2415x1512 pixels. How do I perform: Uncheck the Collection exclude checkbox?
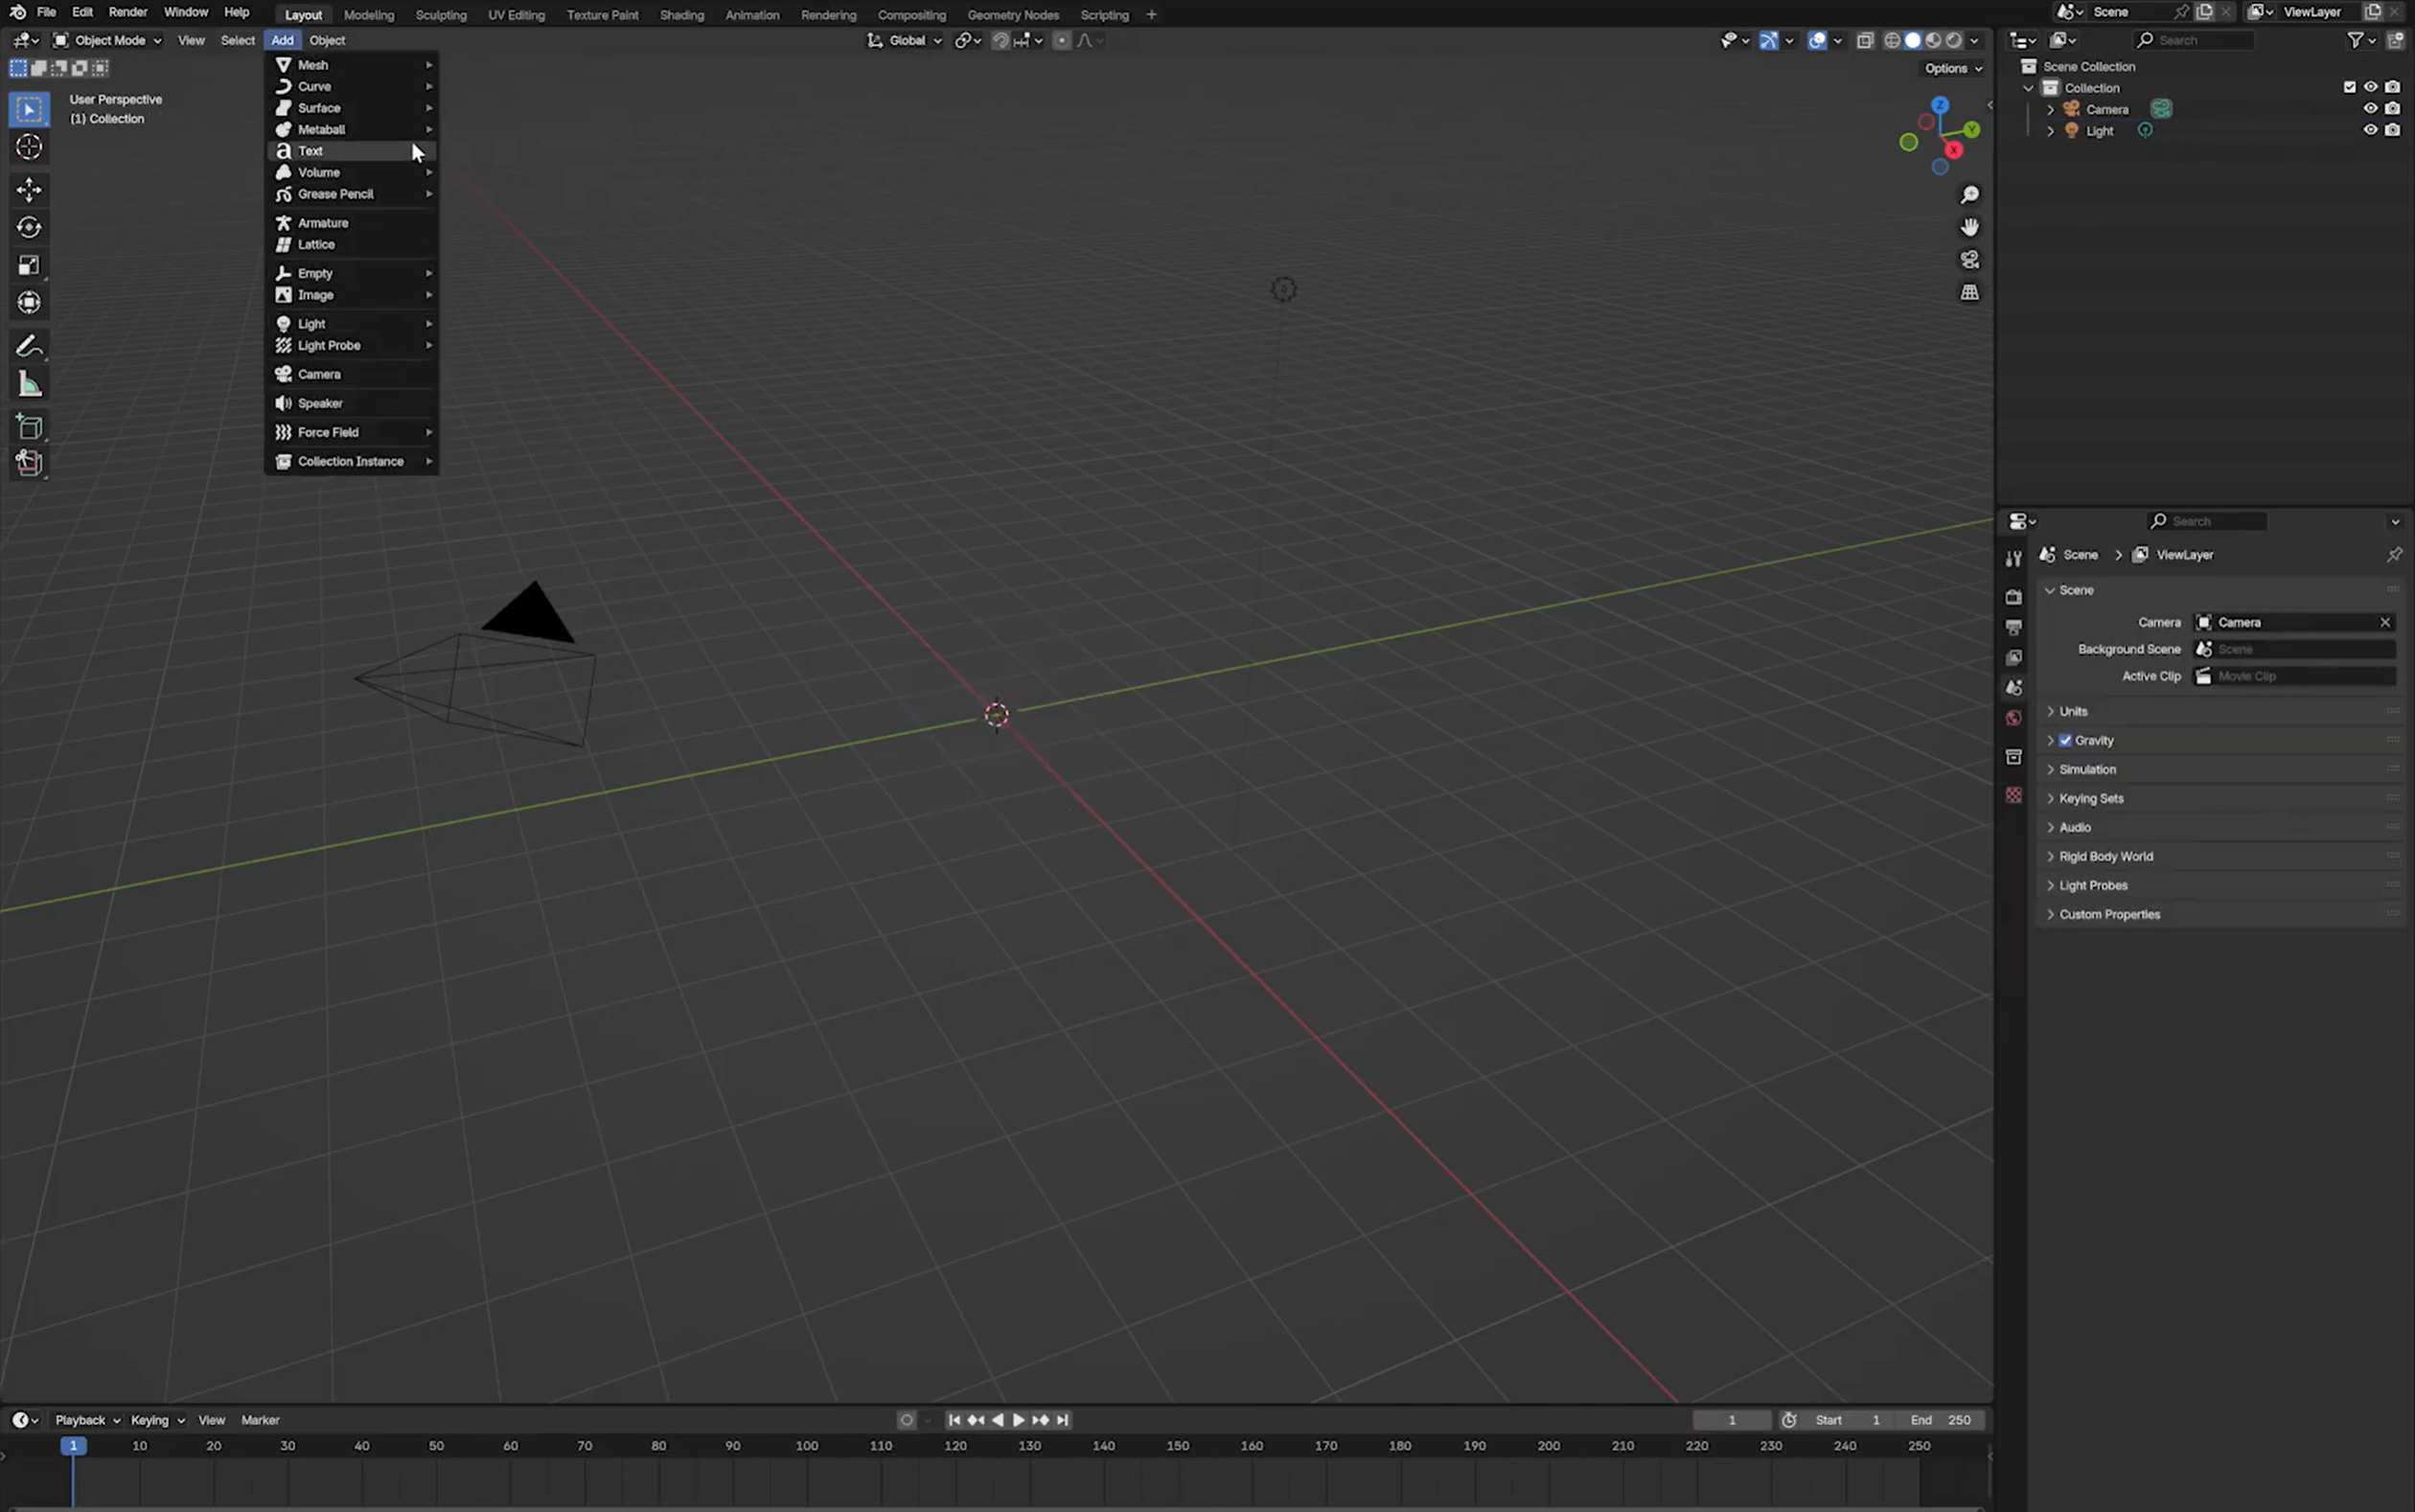(2349, 87)
